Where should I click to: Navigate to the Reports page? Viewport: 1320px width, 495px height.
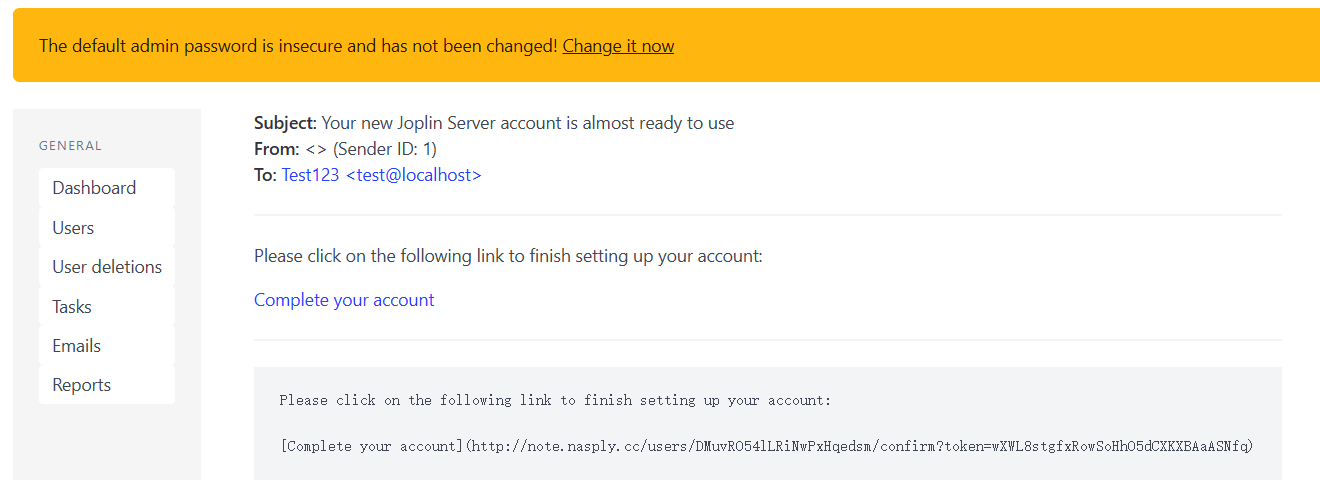82,385
